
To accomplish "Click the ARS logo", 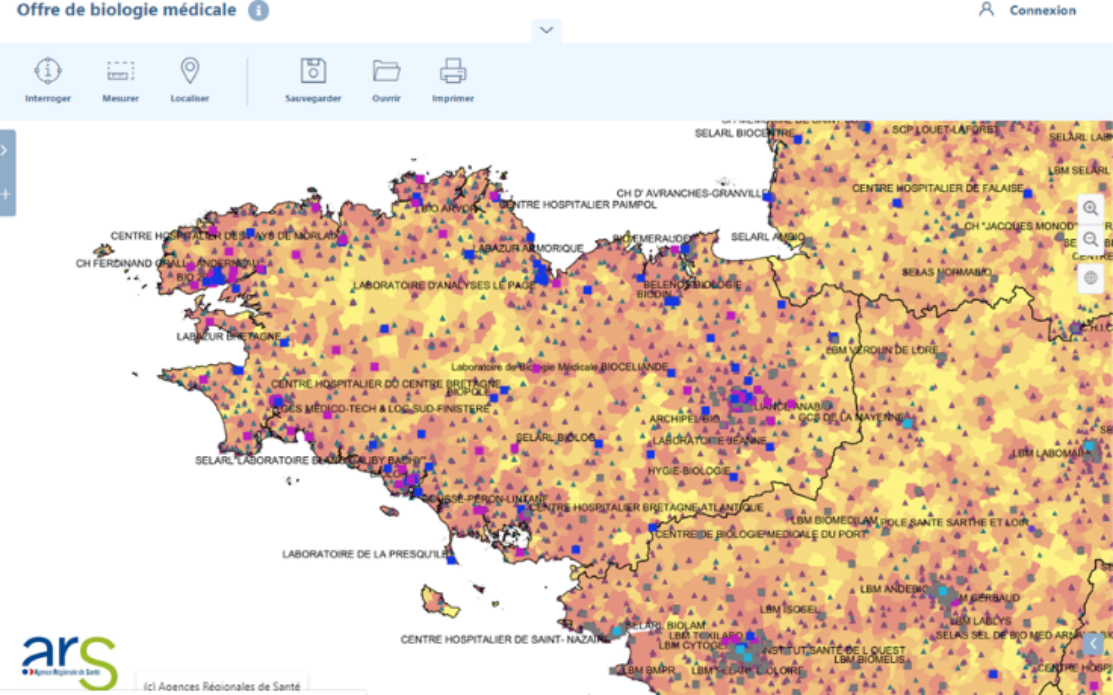I will (x=69, y=662).
